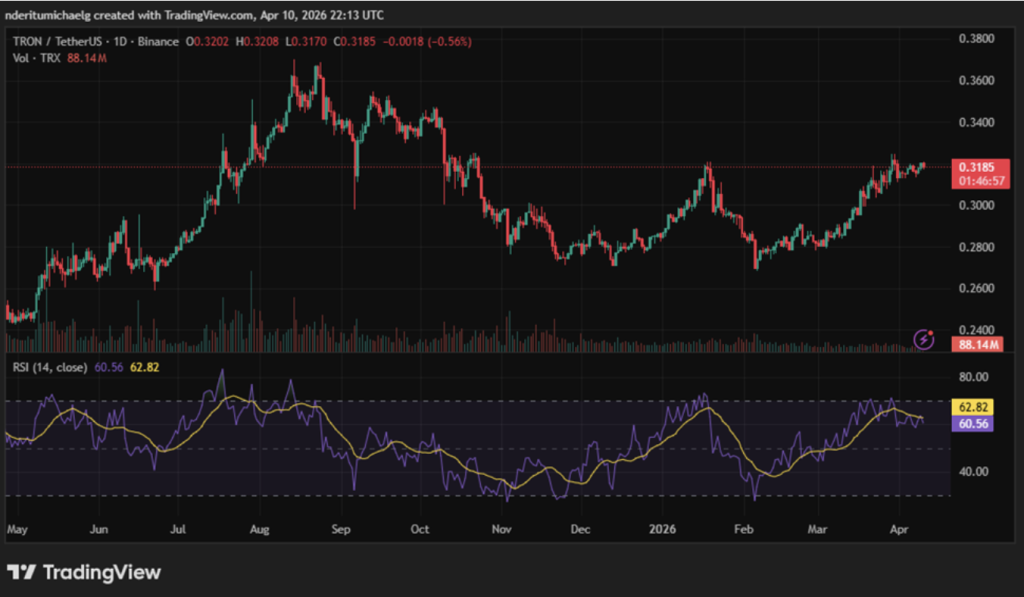Click the Nov label on the time axis
This screenshot has width=1024, height=597.
502,527
